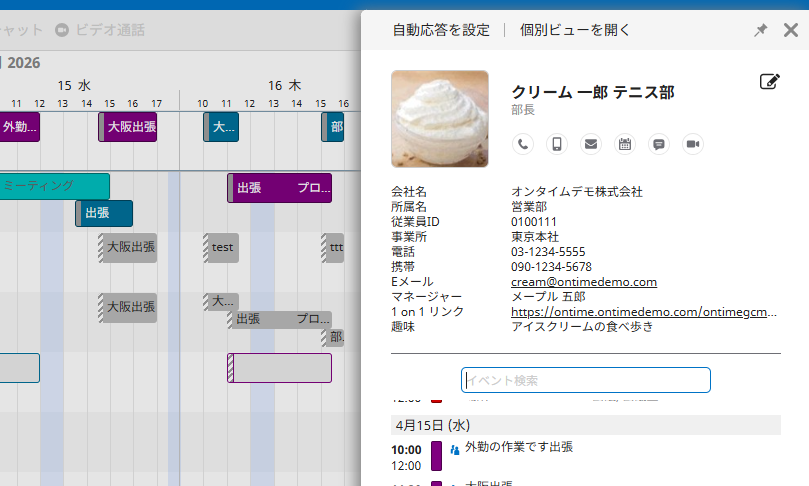Click the イベント検索 search field

click(x=586, y=380)
